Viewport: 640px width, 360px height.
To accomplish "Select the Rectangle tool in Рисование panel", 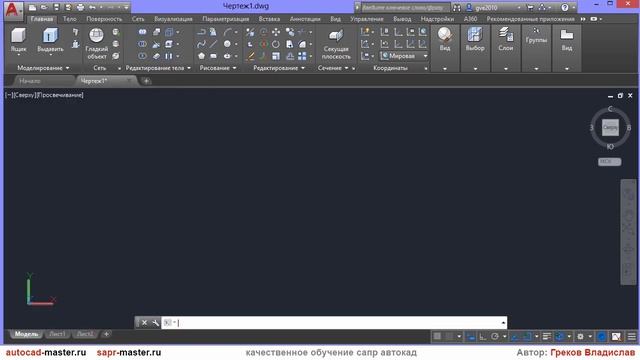I will tap(213, 56).
